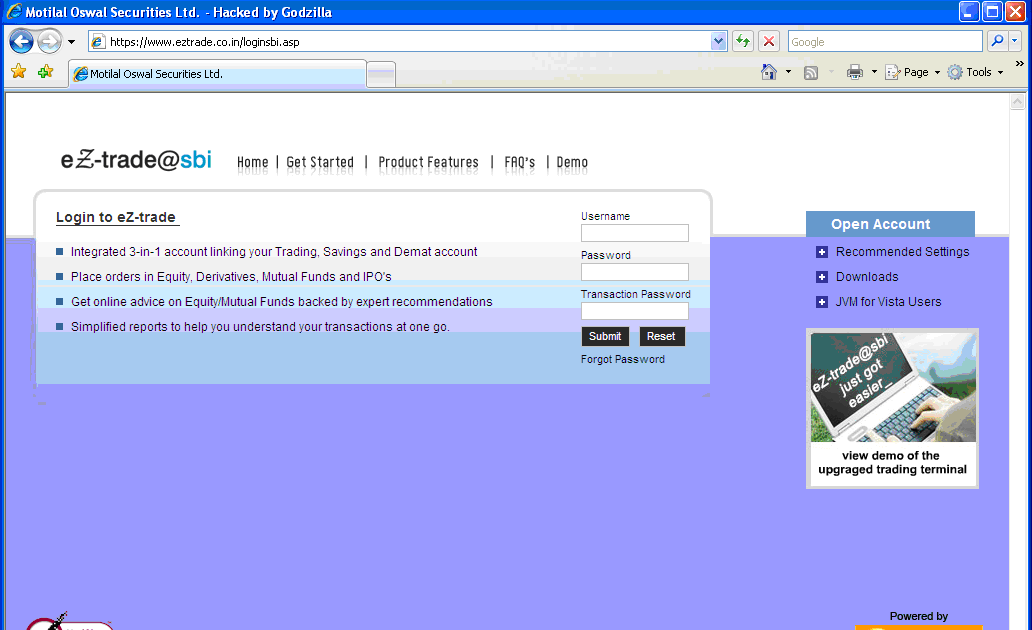Open the Downloads link
Viewport: 1032px width, 630px height.
pos(867,276)
